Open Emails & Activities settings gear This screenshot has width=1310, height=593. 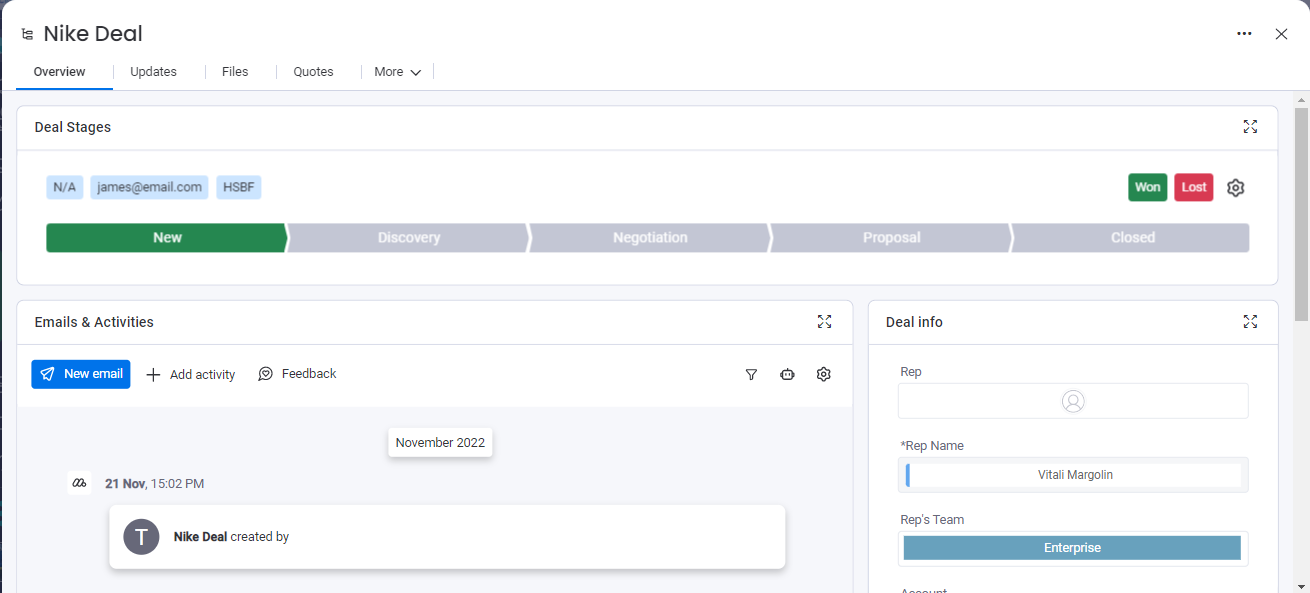[824, 374]
